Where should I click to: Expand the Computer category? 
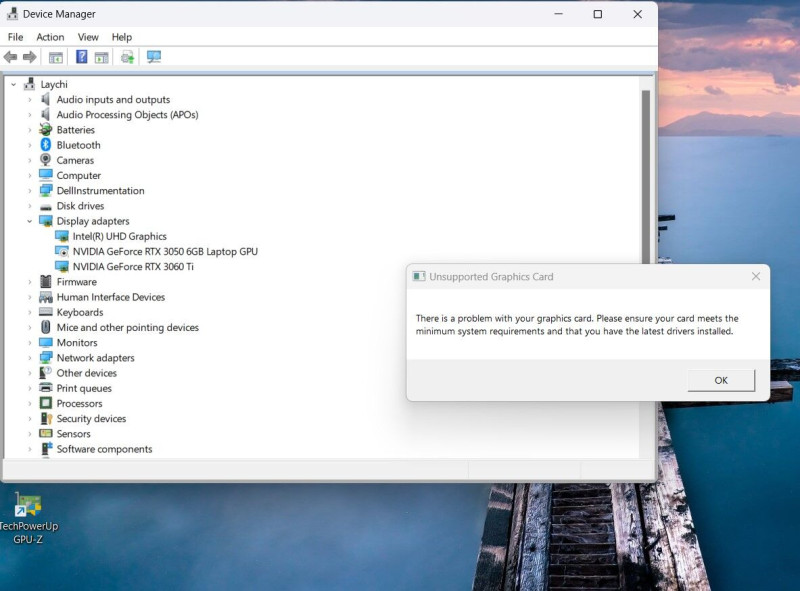point(30,176)
